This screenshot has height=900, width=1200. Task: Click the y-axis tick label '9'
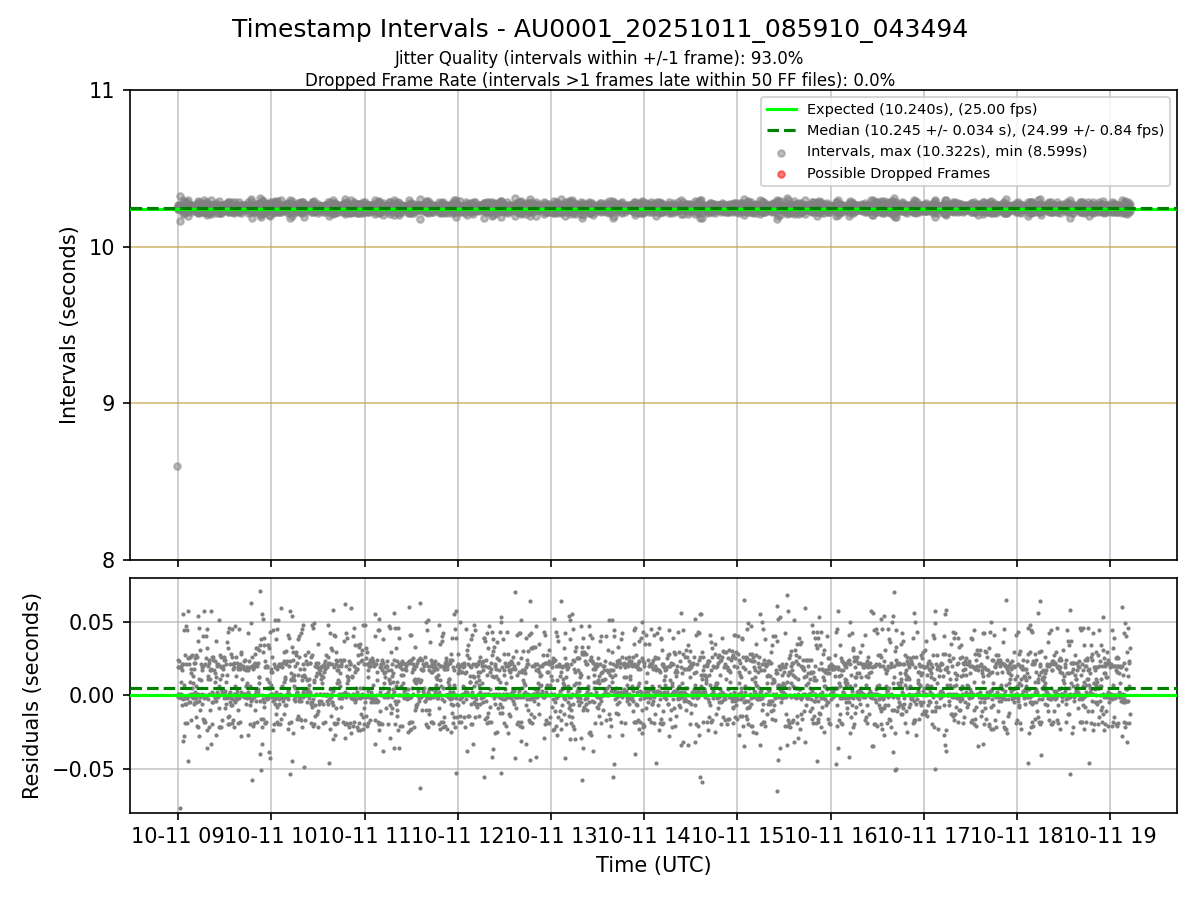[x=110, y=403]
